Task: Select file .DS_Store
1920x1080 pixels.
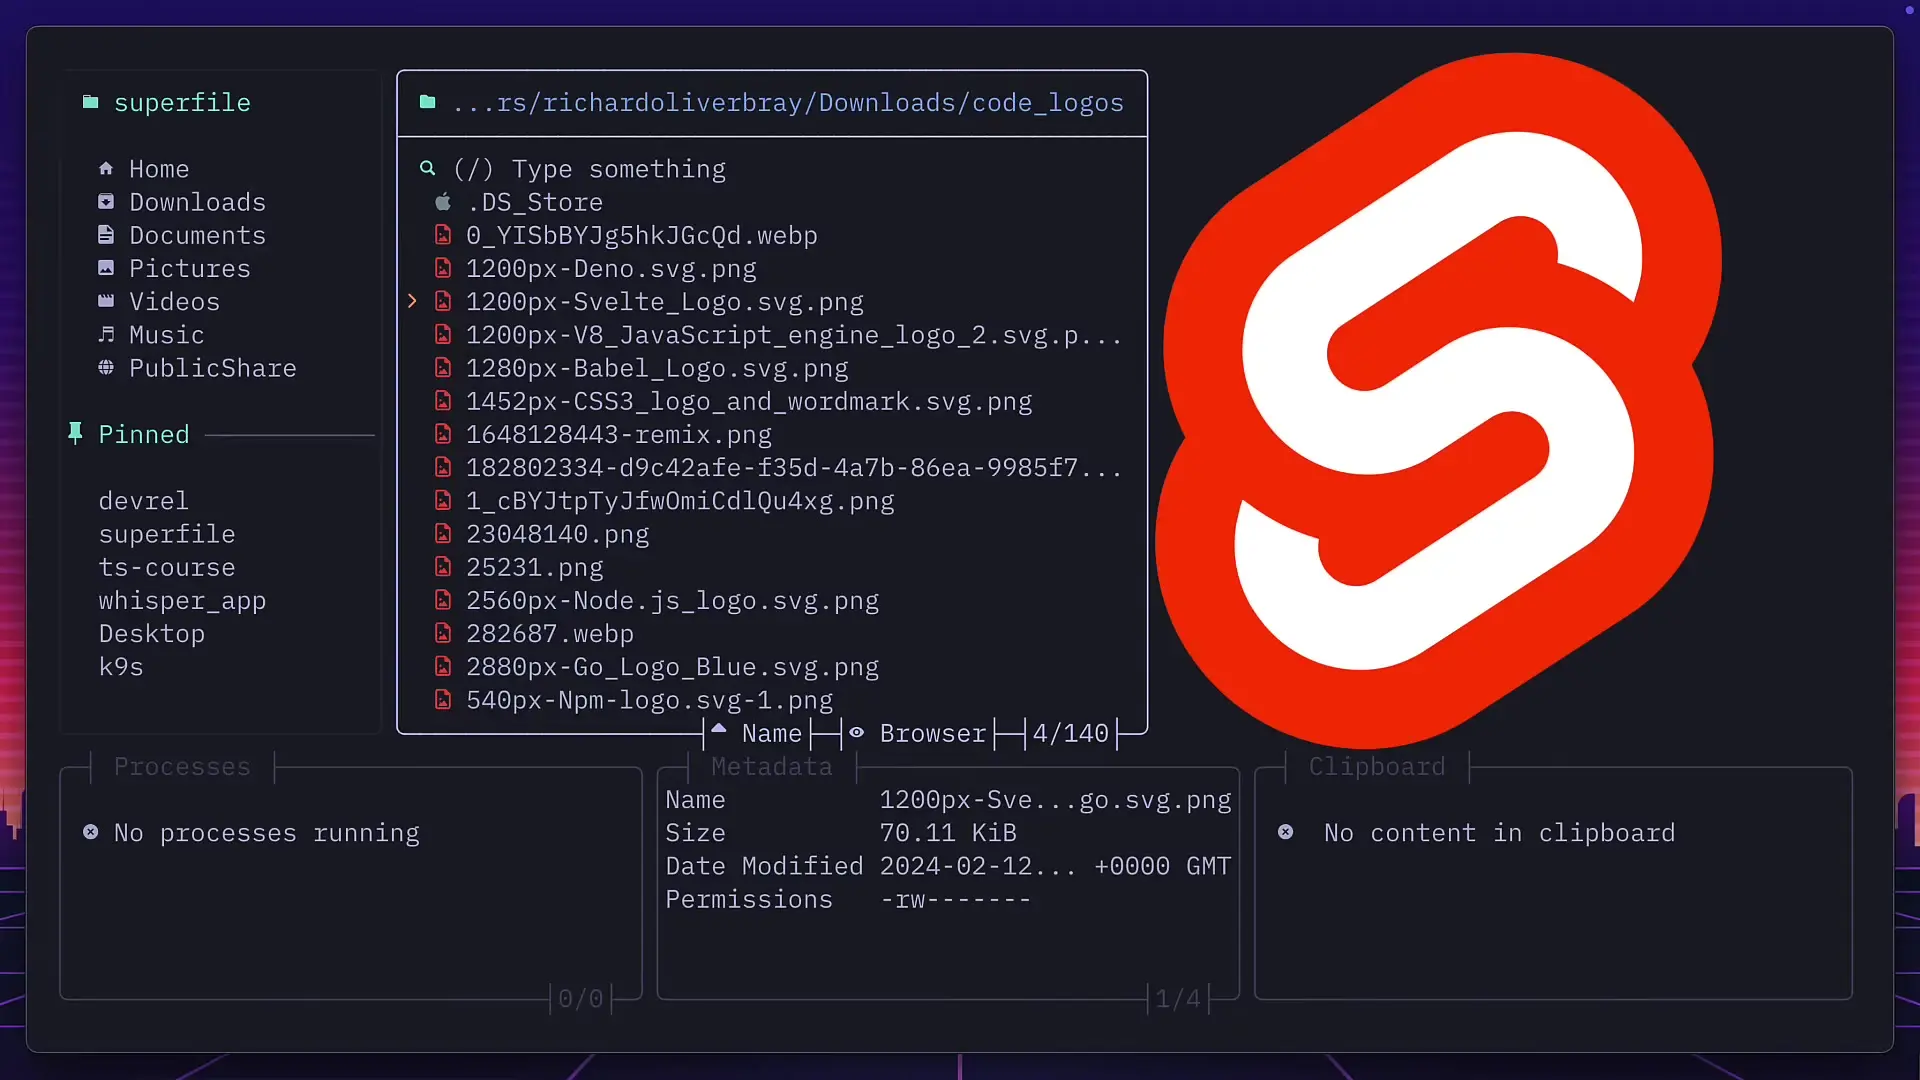Action: 535,201
